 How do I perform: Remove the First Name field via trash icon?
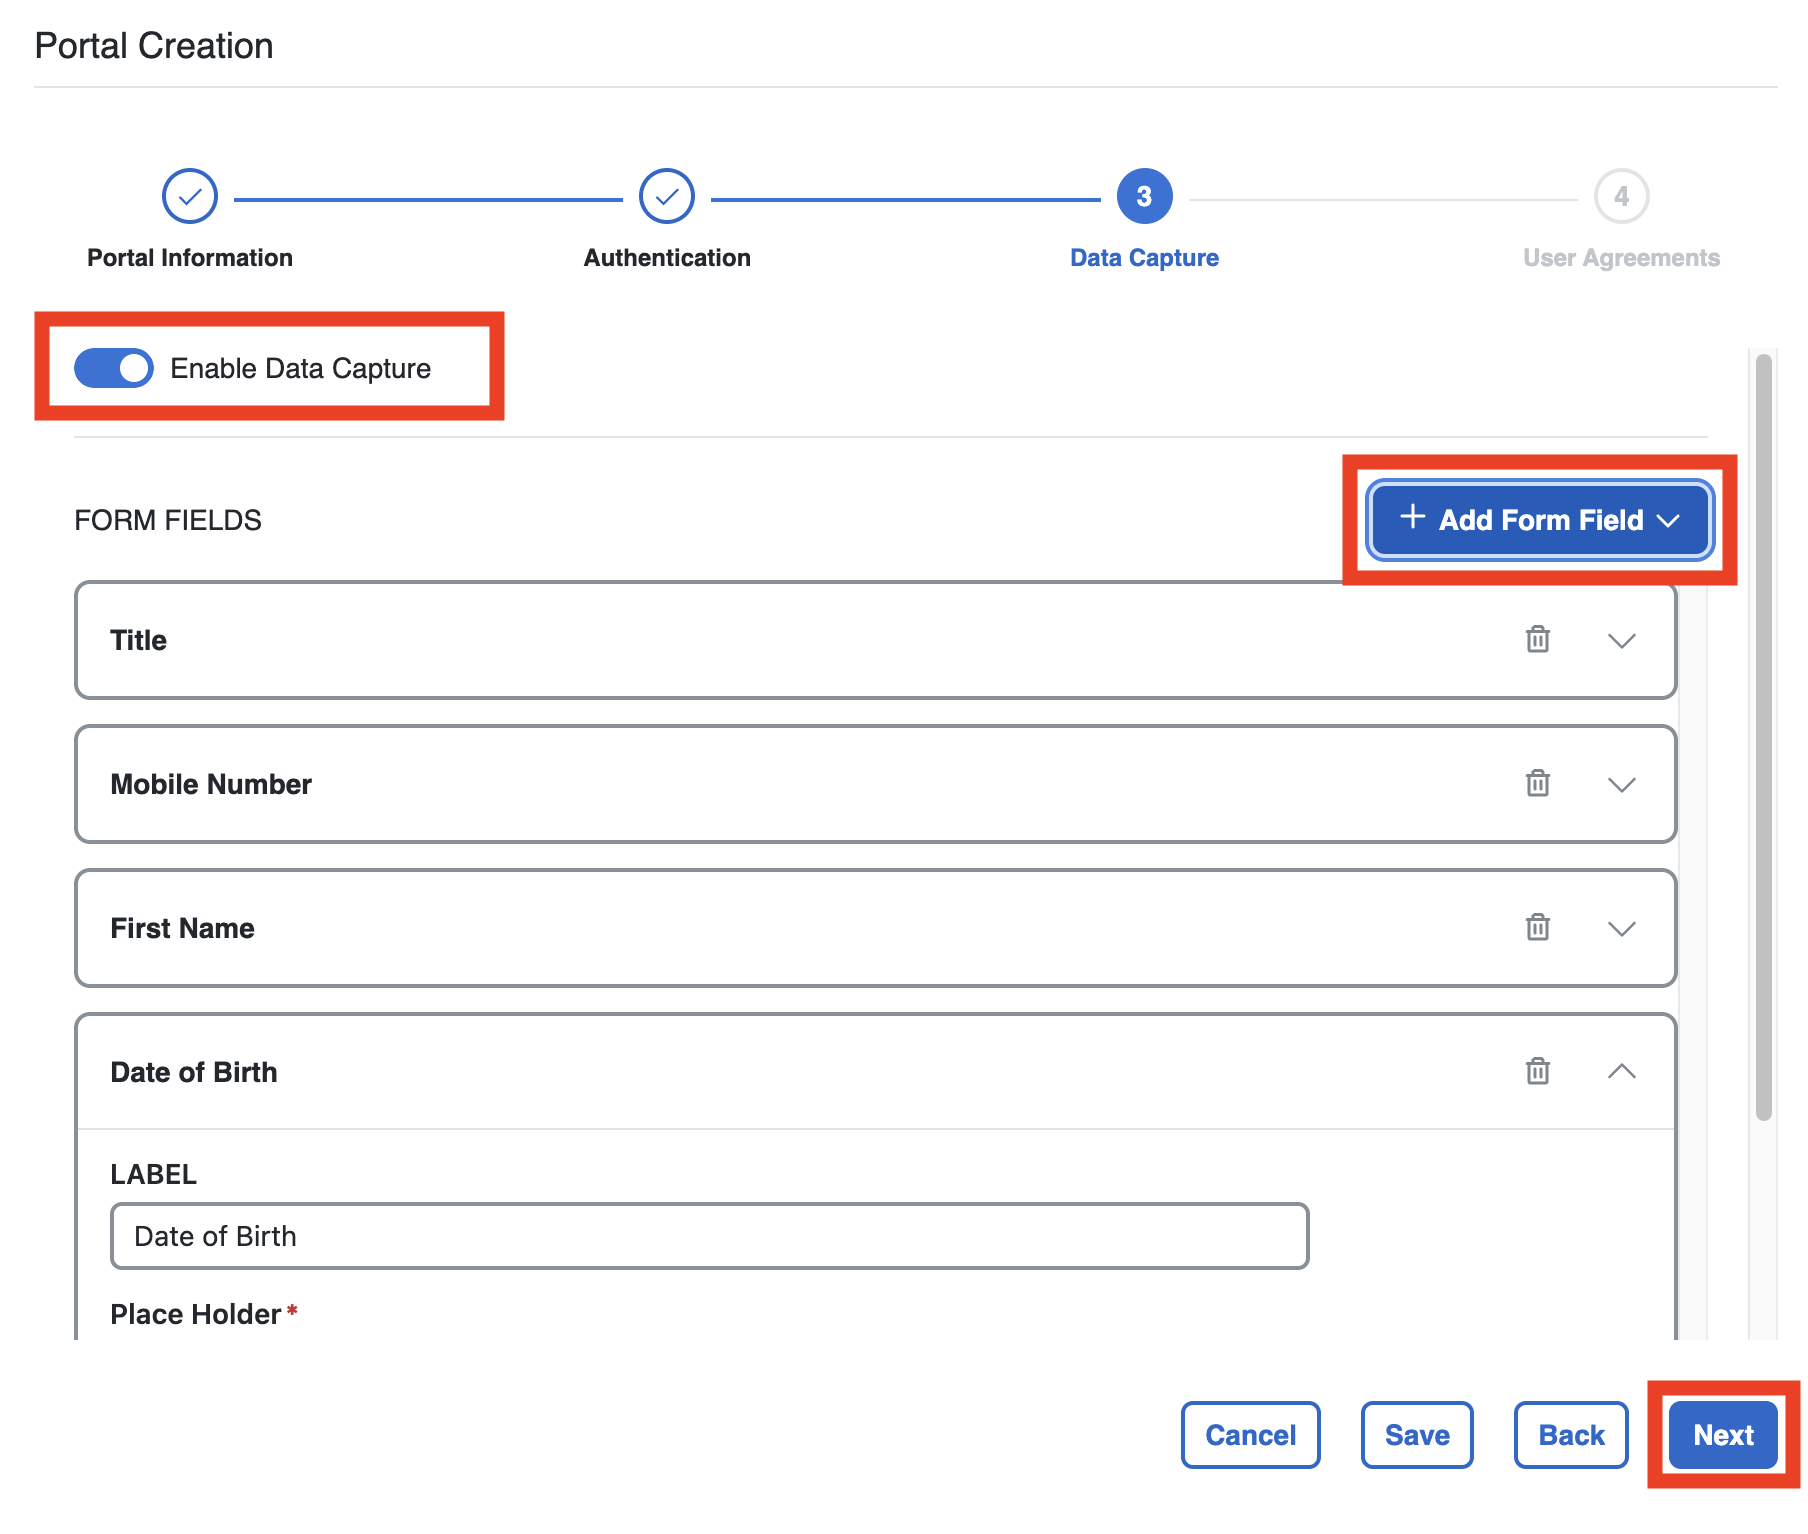[x=1537, y=927]
